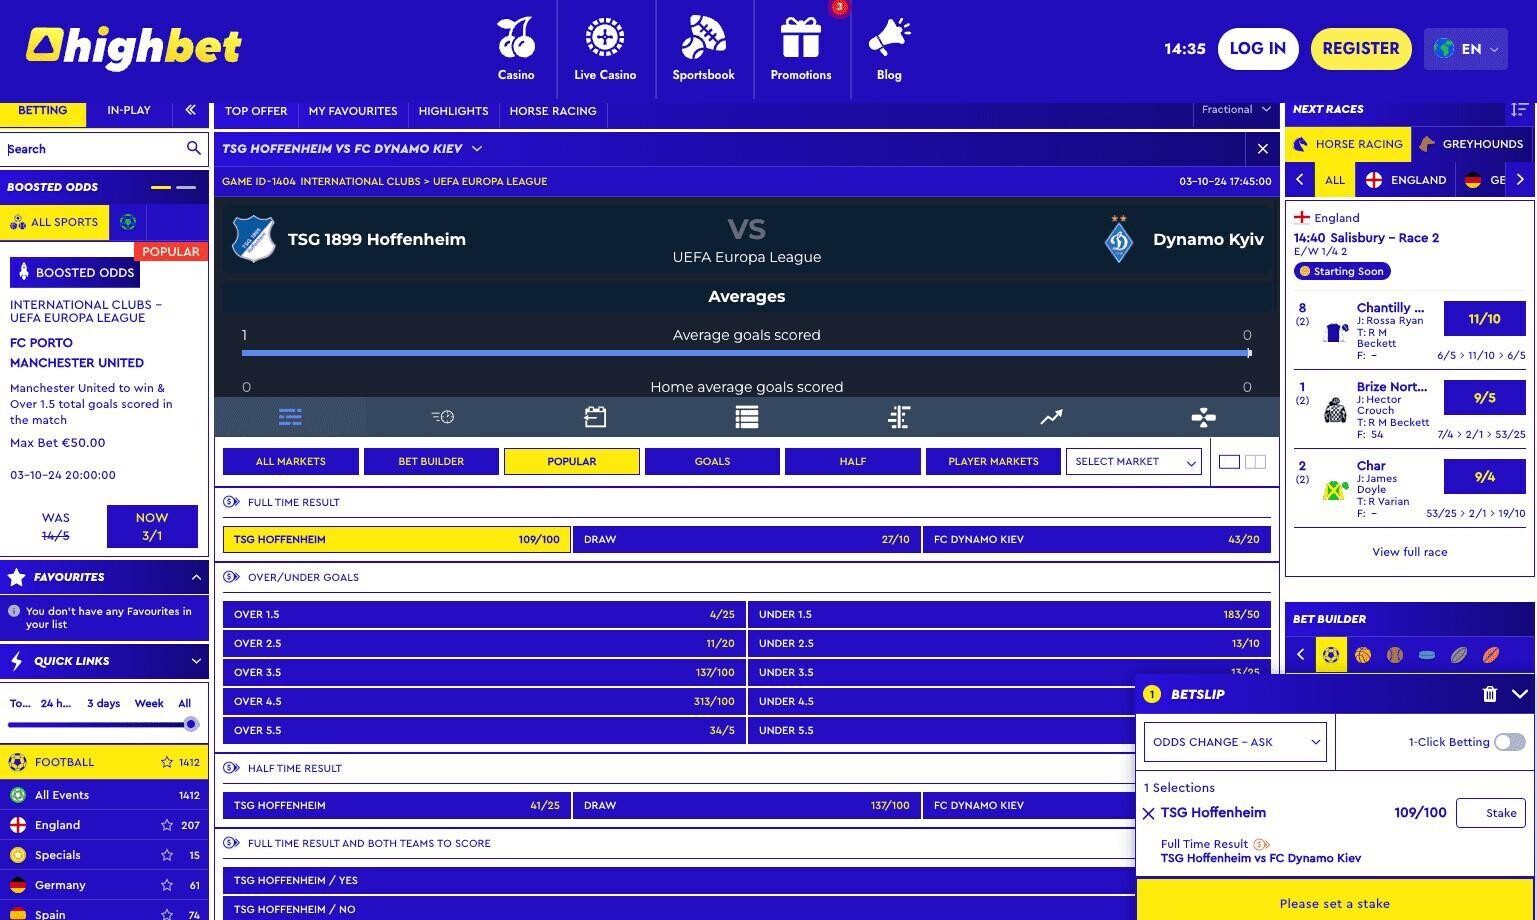Screen dimensions: 1537x920
Task: Select the head-to-head comparison stats icon
Action: pyautogui.click(x=899, y=417)
